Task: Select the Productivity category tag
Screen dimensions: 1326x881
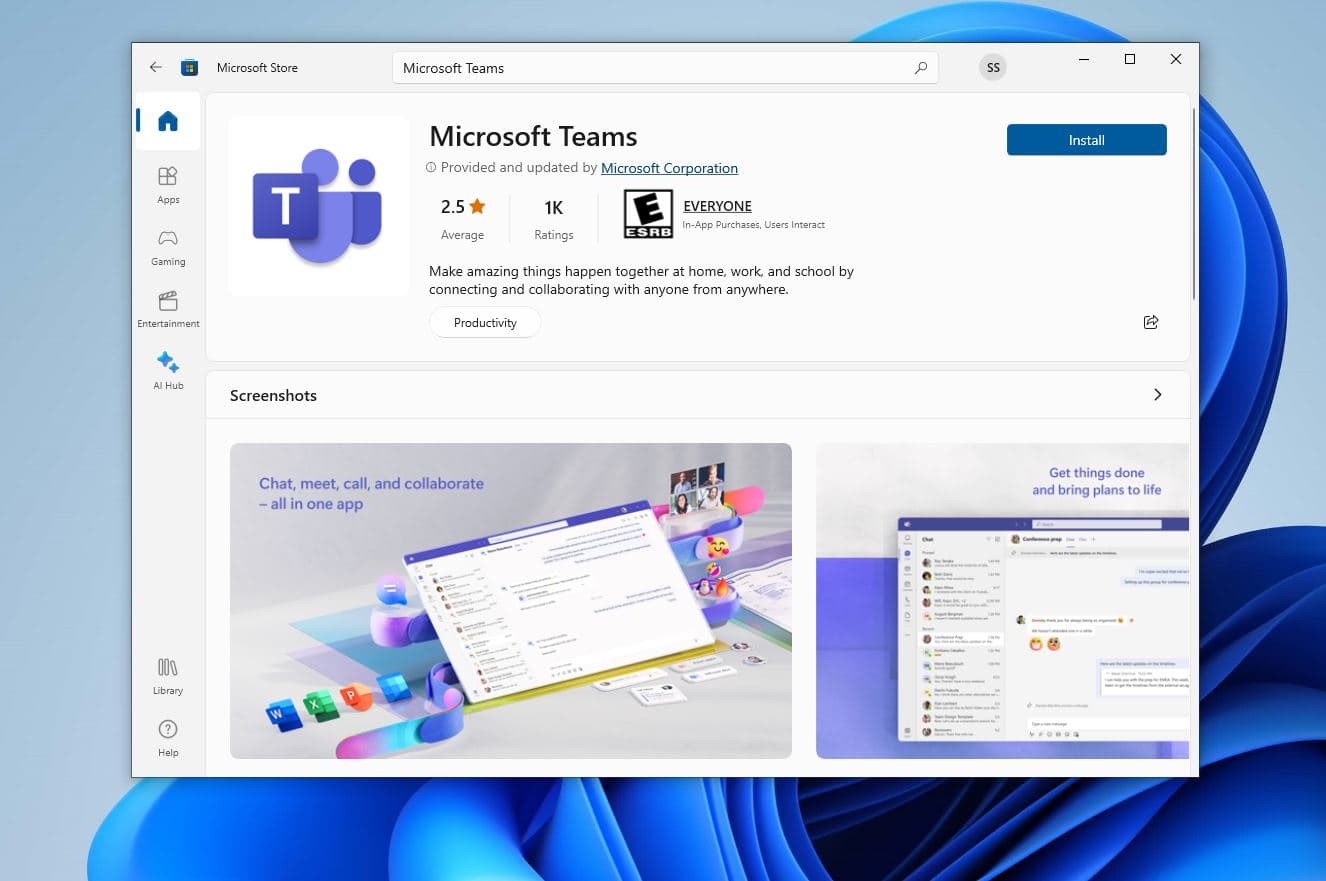Action: click(x=485, y=322)
